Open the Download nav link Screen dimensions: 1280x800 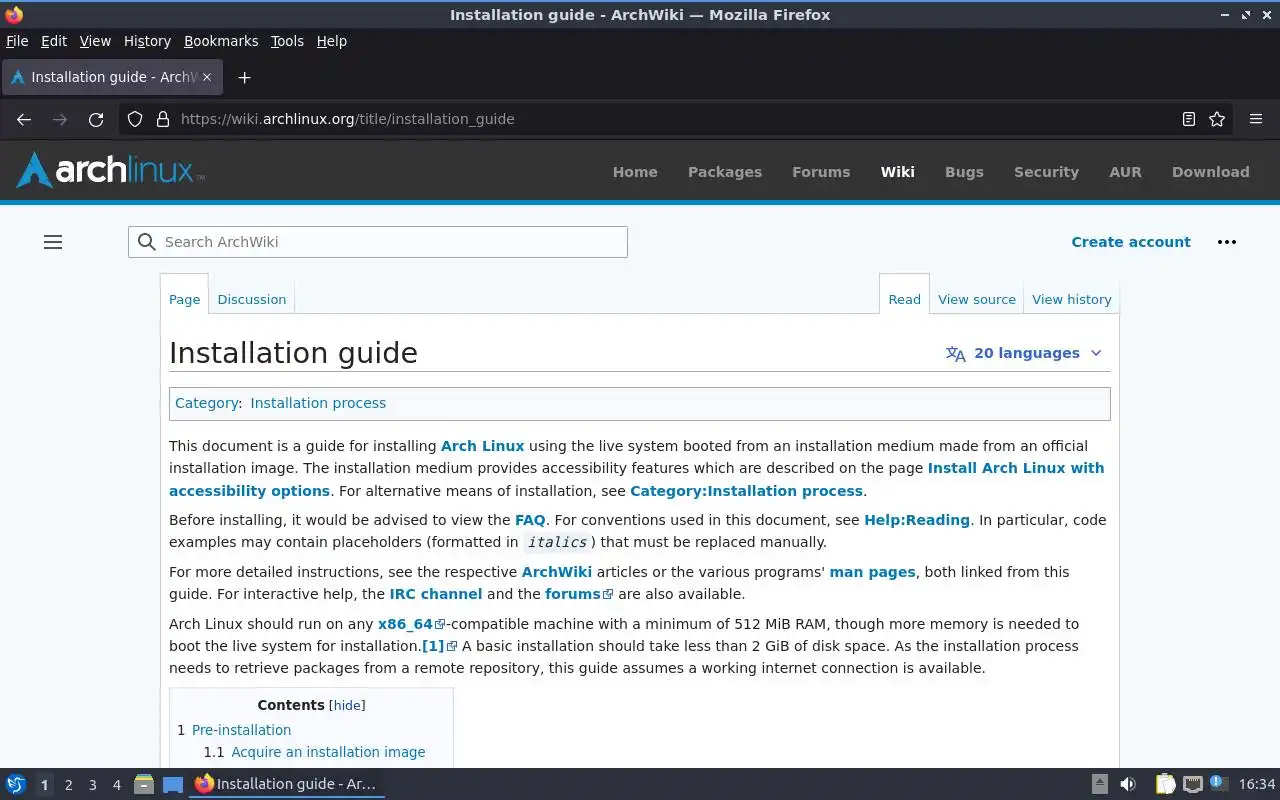coord(1211,172)
